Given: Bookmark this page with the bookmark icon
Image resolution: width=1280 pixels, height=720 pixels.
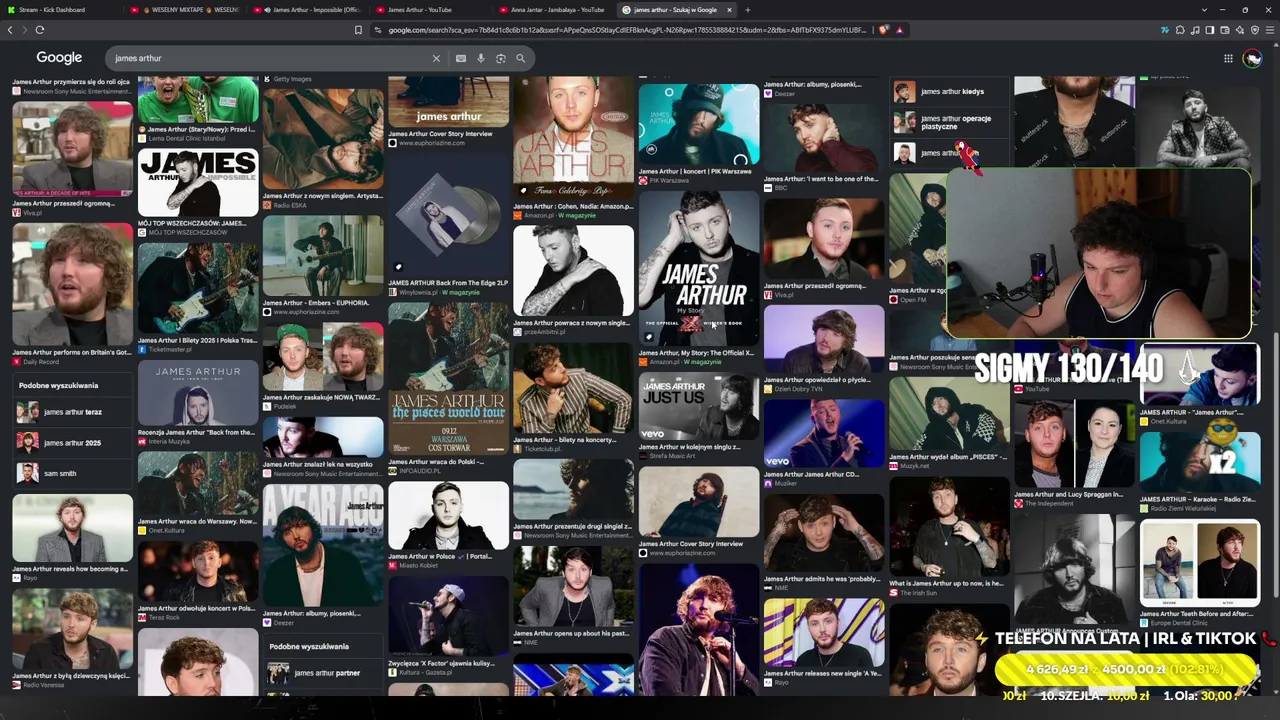Looking at the screenshot, I should pos(358,30).
